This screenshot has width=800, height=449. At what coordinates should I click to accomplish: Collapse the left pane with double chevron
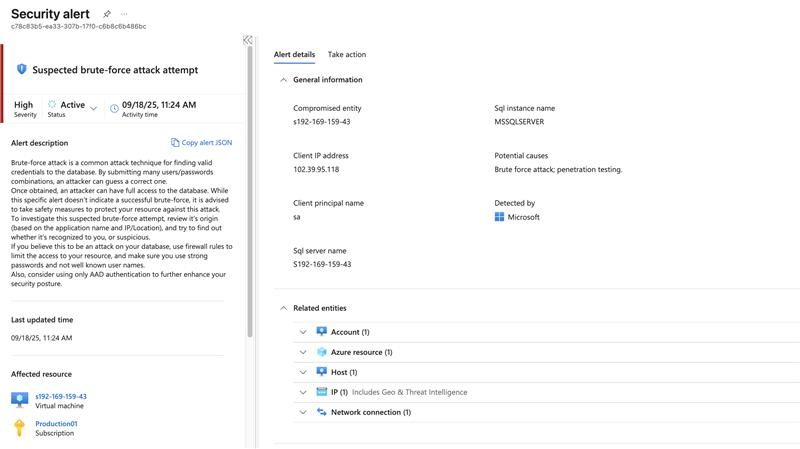point(247,40)
